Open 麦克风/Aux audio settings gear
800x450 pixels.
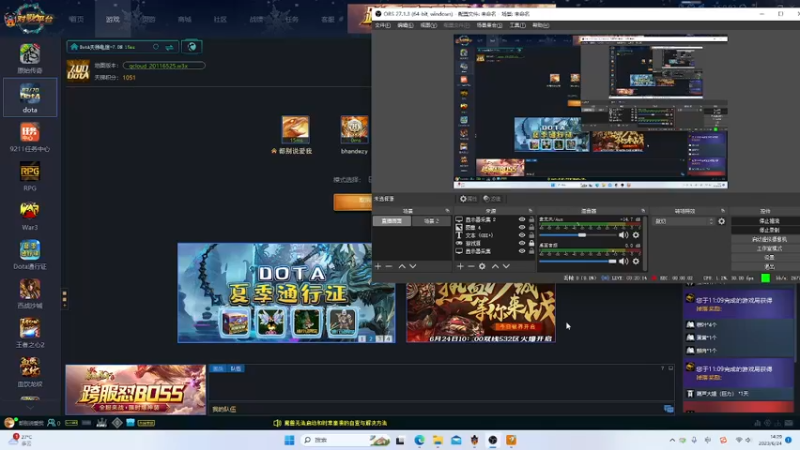click(636, 235)
